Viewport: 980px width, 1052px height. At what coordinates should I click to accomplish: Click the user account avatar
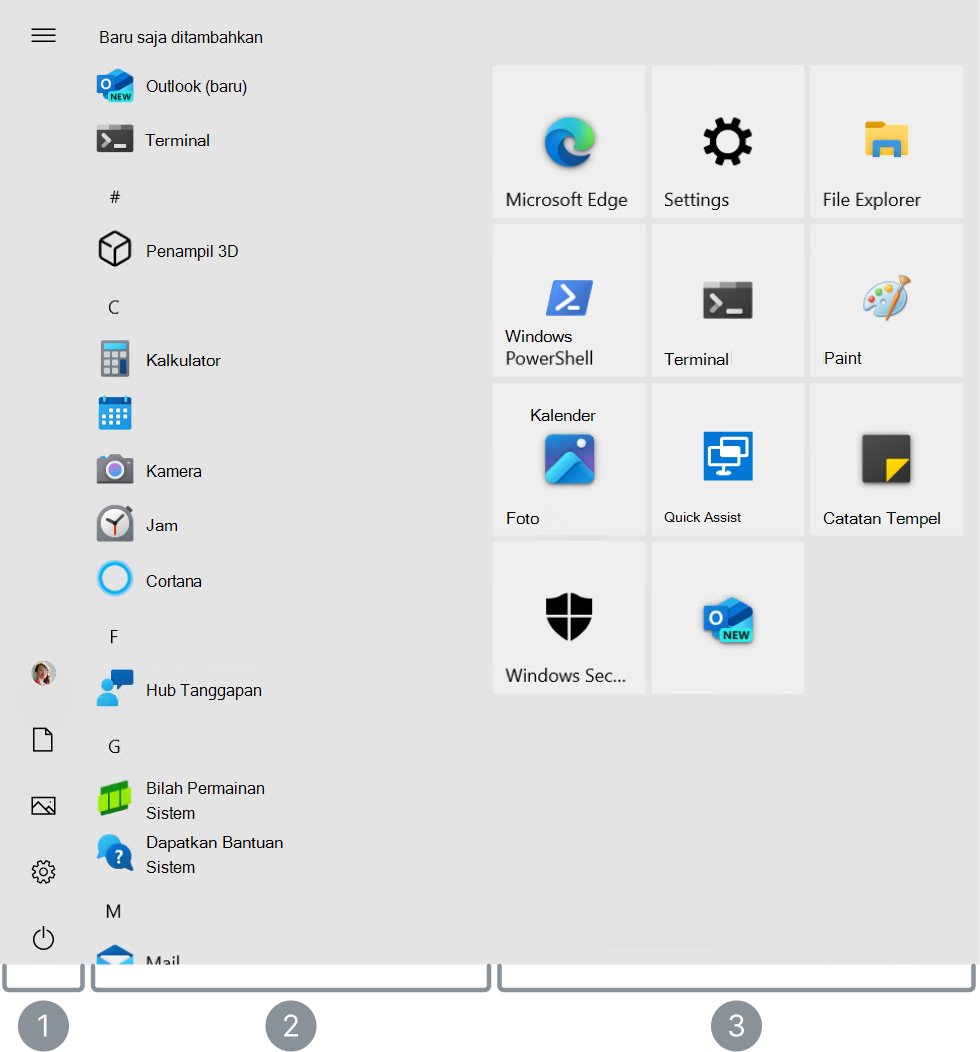pyautogui.click(x=44, y=673)
